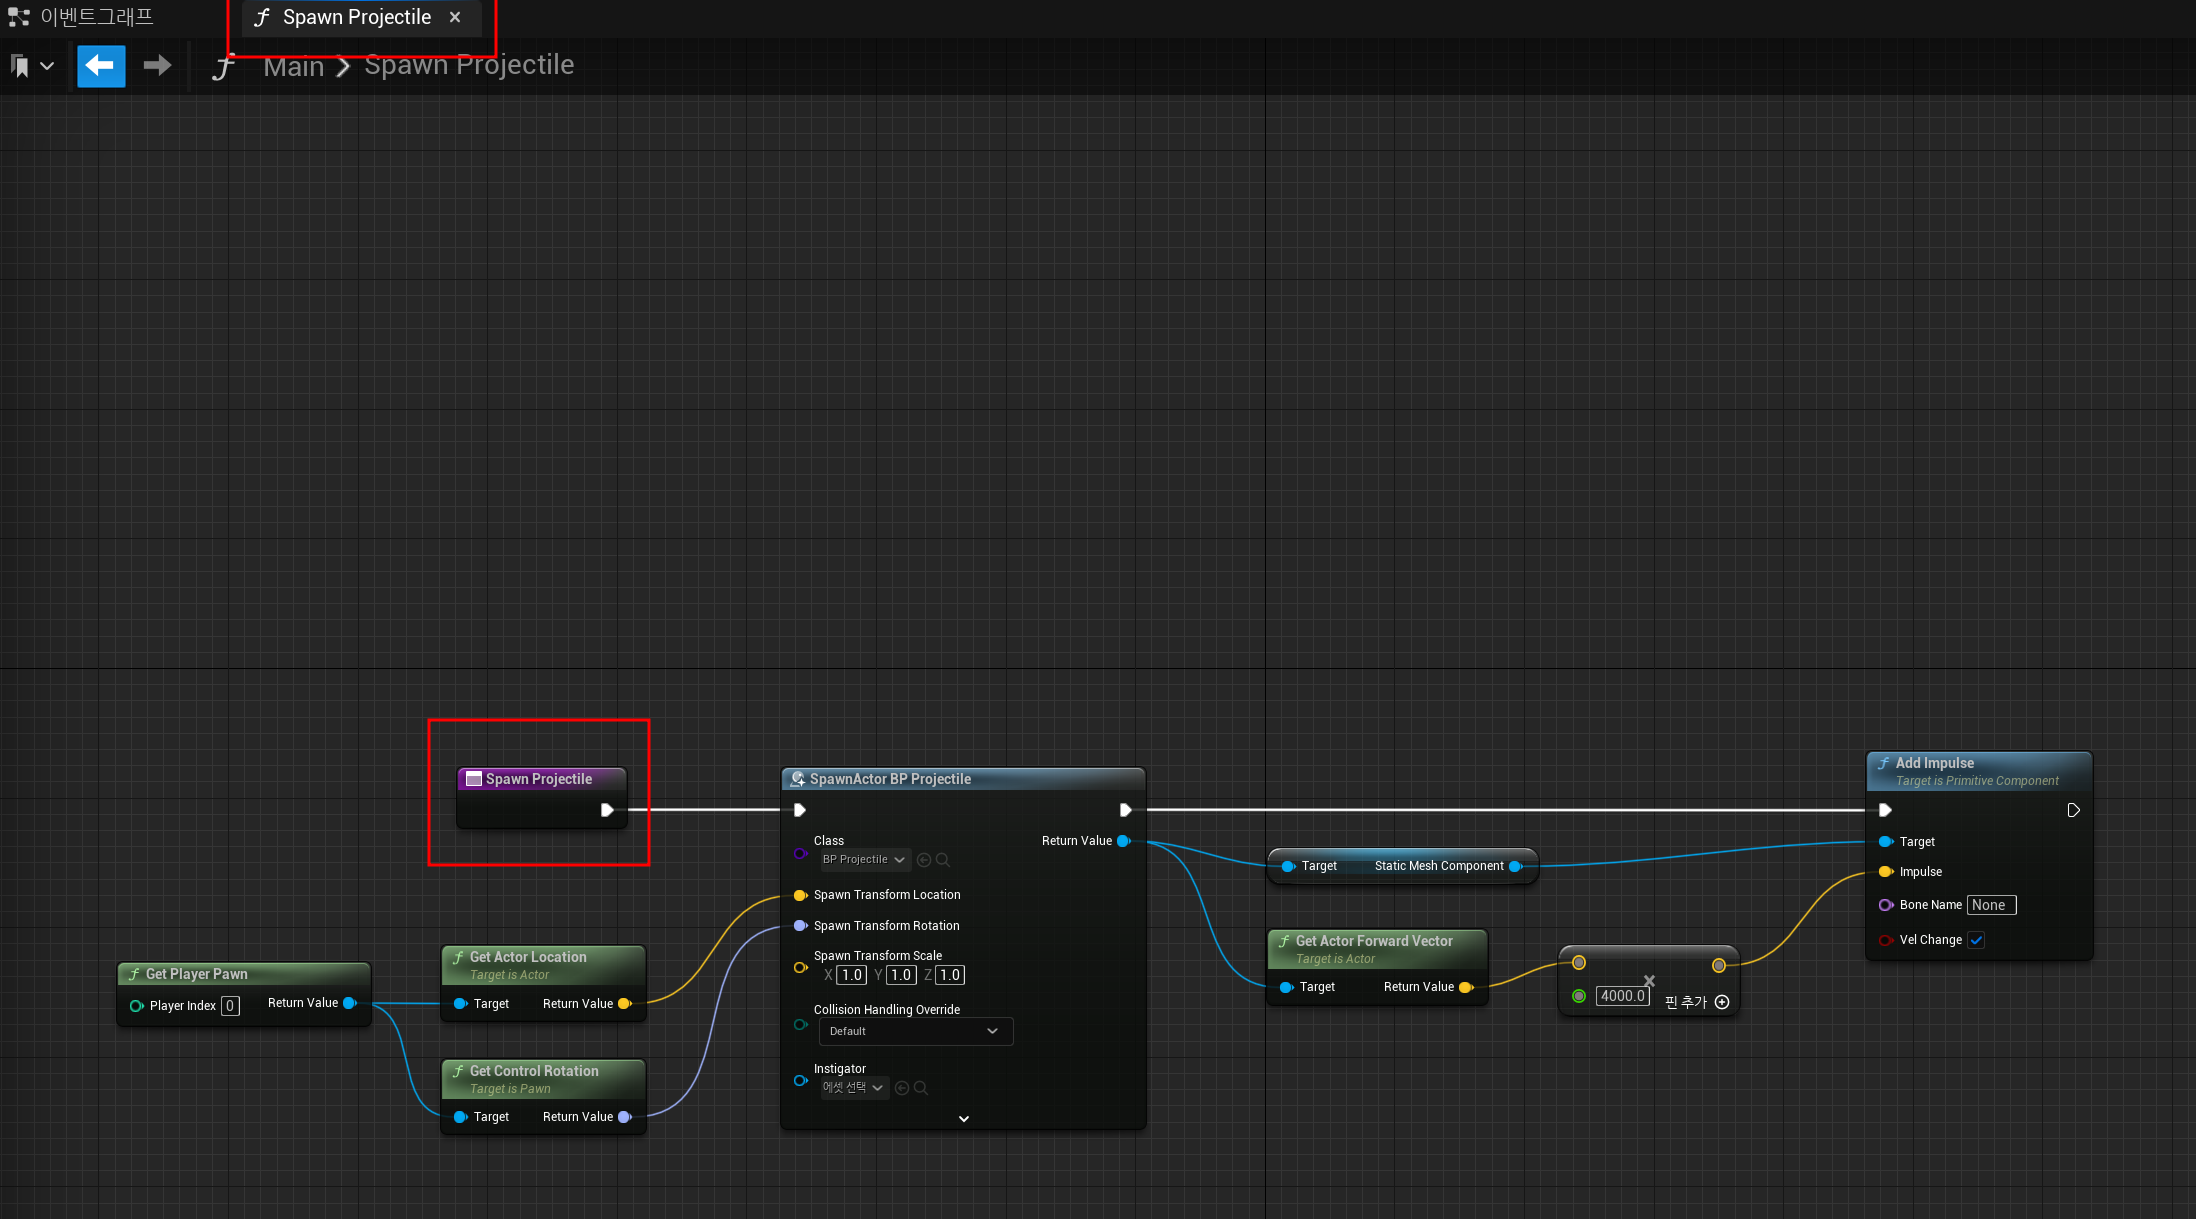The width and height of the screenshot is (2196, 1219).
Task: Click the blue back navigation arrow
Action: (x=101, y=66)
